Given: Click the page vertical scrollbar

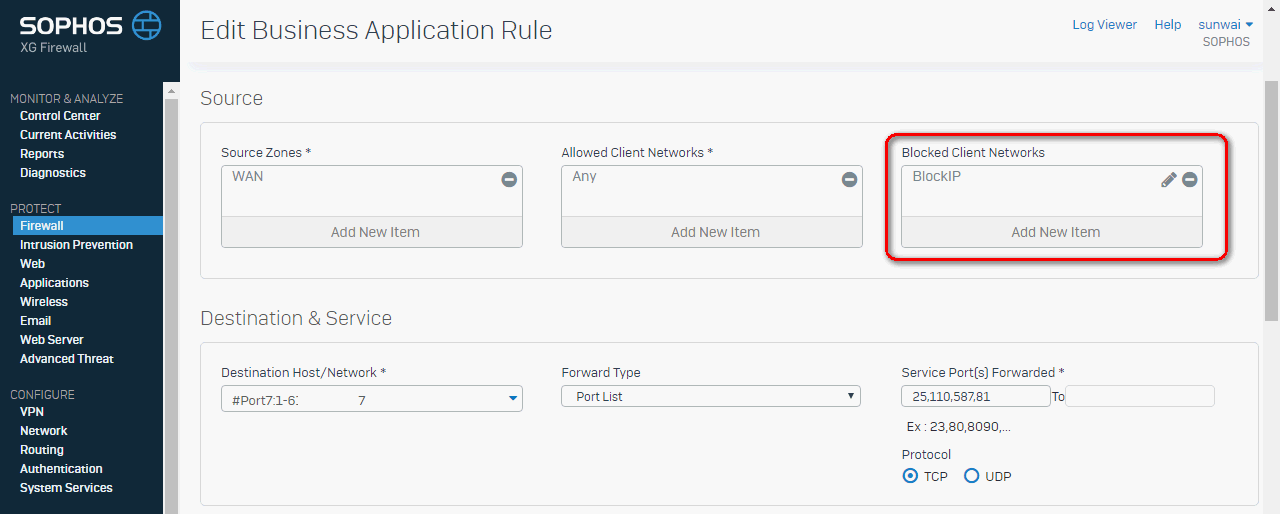Looking at the screenshot, I should pyautogui.click(x=1271, y=200).
